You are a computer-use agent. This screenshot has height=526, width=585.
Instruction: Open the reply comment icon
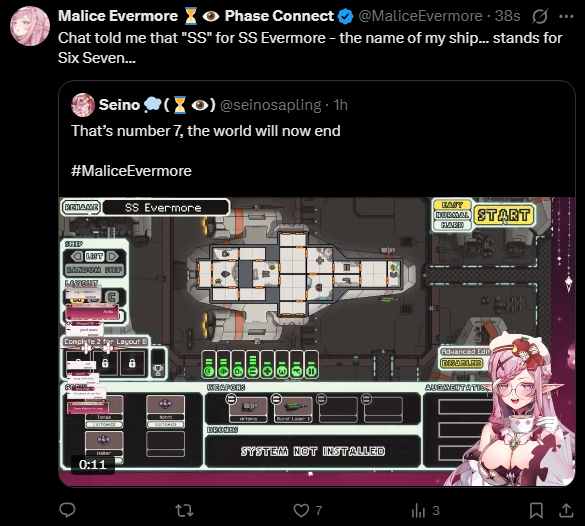(68, 510)
